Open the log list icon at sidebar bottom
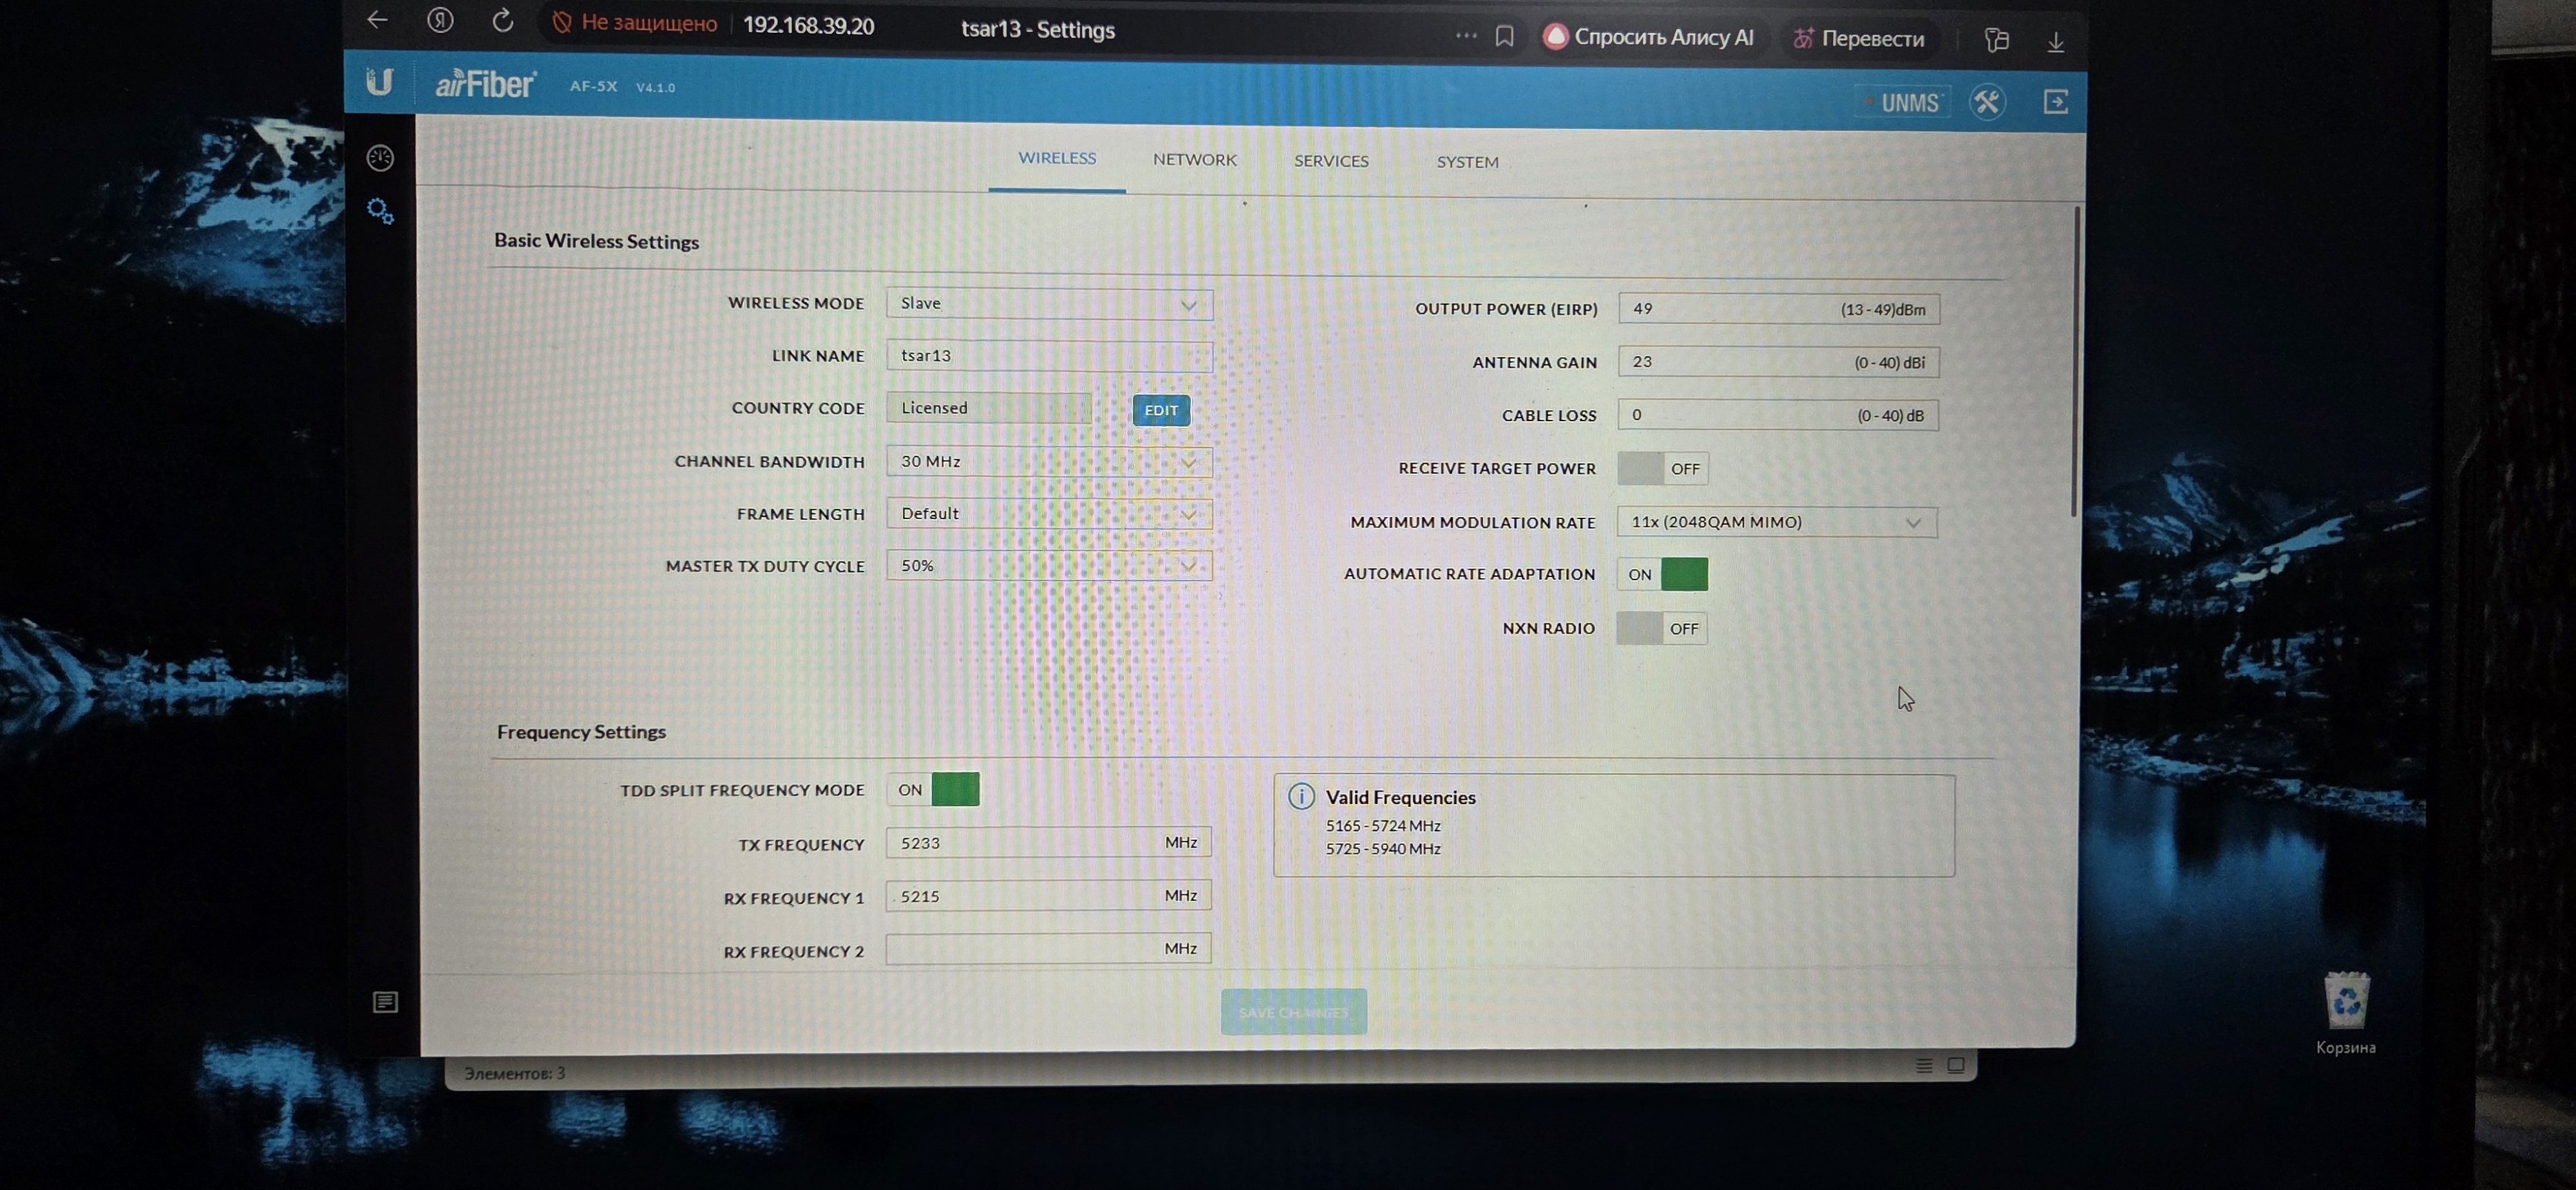The width and height of the screenshot is (2576, 1190). click(385, 1002)
